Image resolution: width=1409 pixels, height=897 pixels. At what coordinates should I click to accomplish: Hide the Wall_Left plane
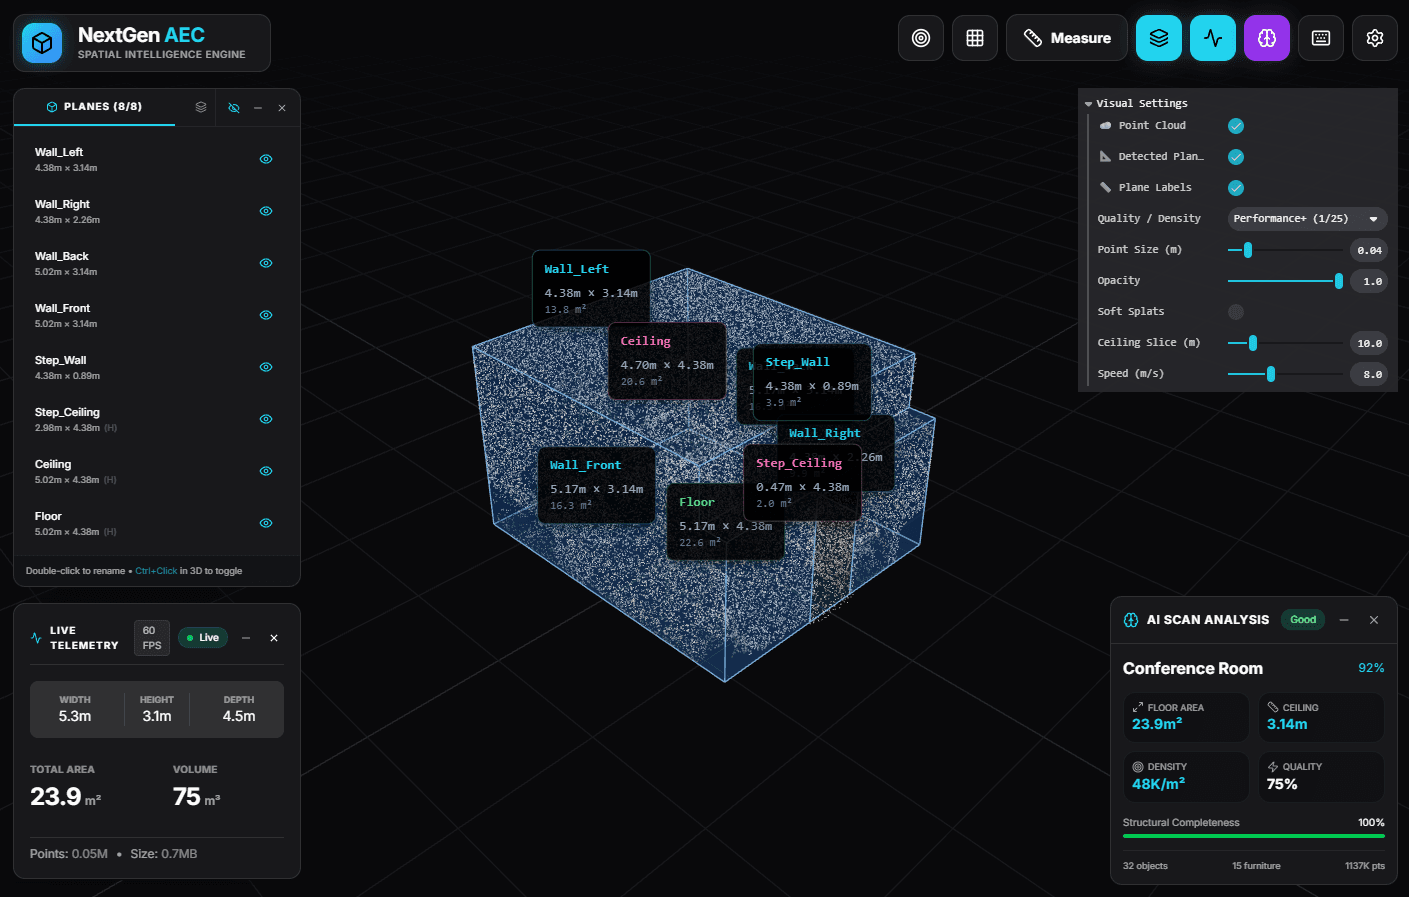point(266,159)
